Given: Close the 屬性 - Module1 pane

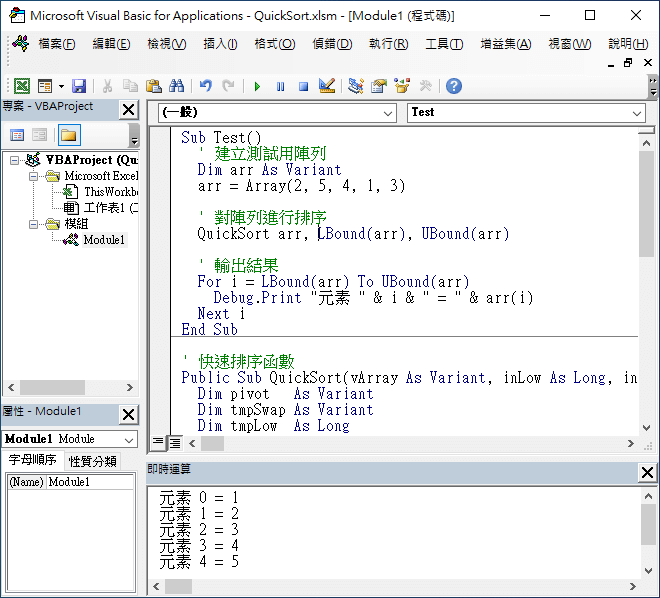Looking at the screenshot, I should pyautogui.click(x=128, y=415).
